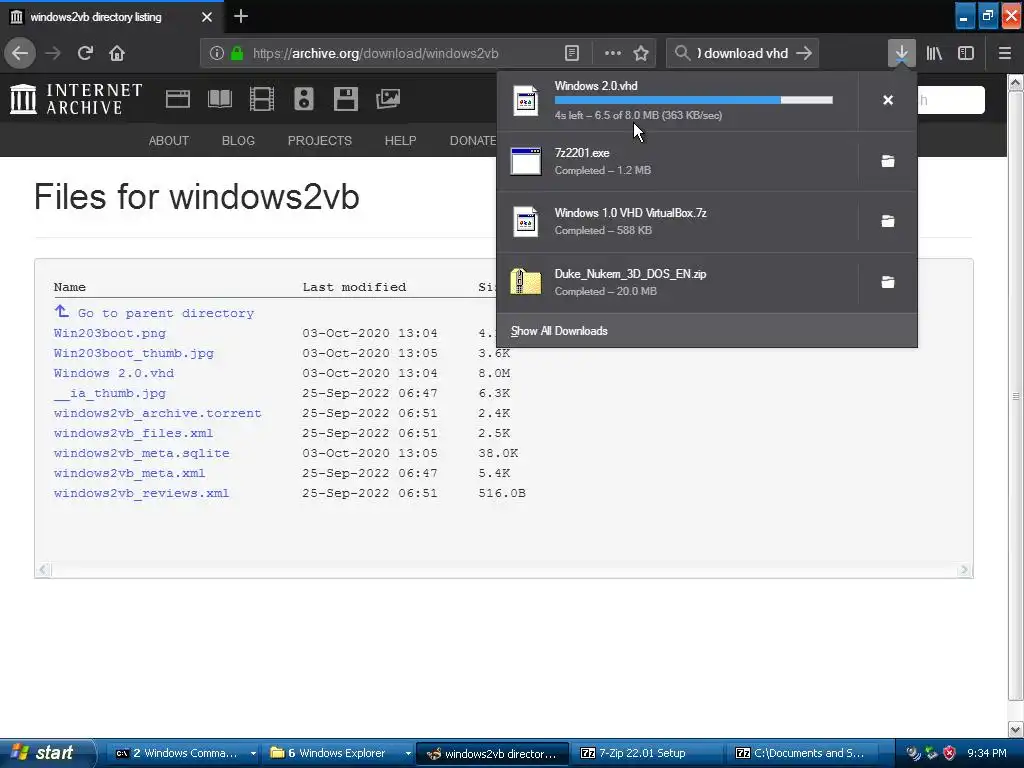Close the windows2vb directory listing tab
This screenshot has height=768, width=1024.
[207, 17]
